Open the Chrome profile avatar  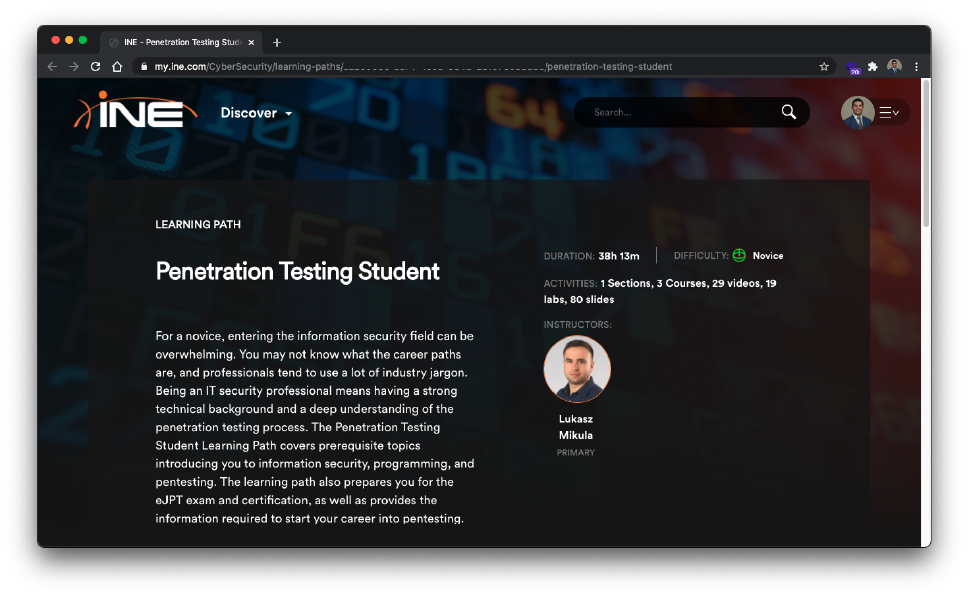pyautogui.click(x=894, y=66)
